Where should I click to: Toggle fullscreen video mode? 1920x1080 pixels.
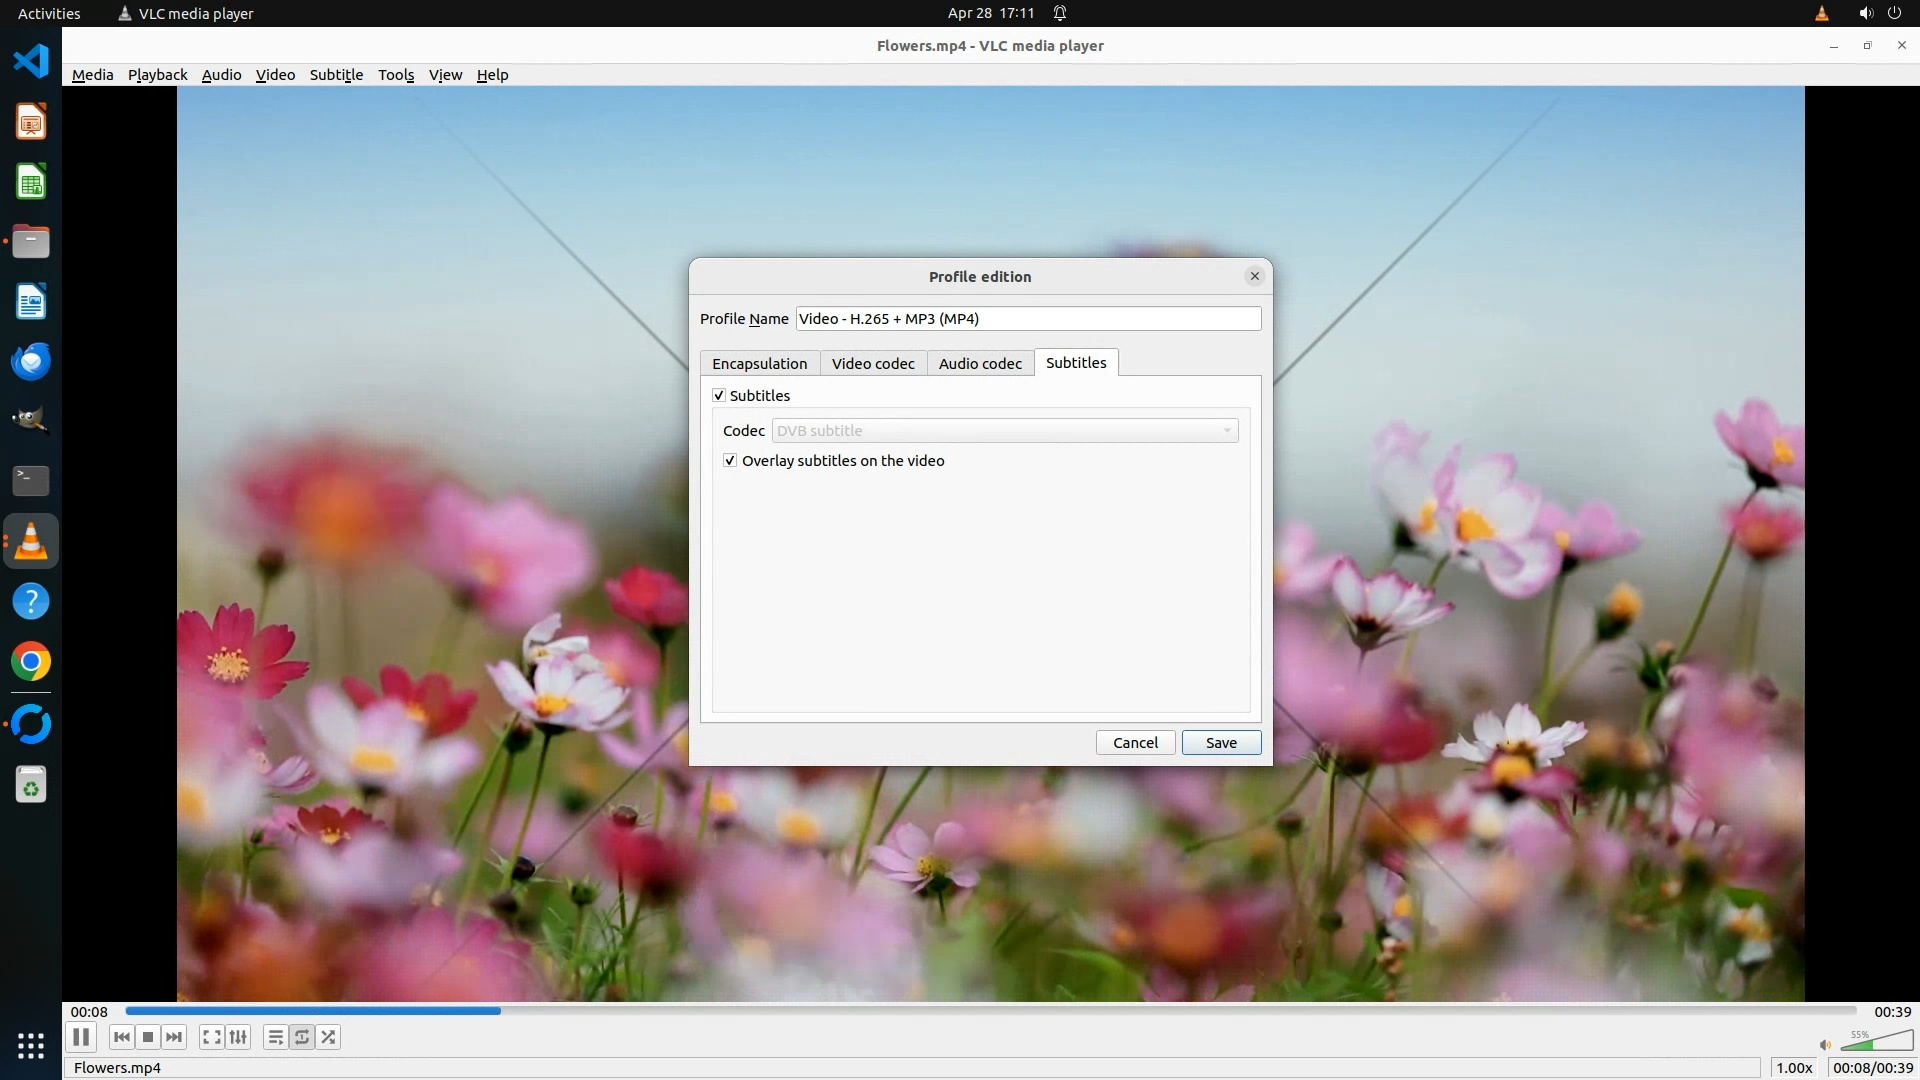pos(211,1037)
